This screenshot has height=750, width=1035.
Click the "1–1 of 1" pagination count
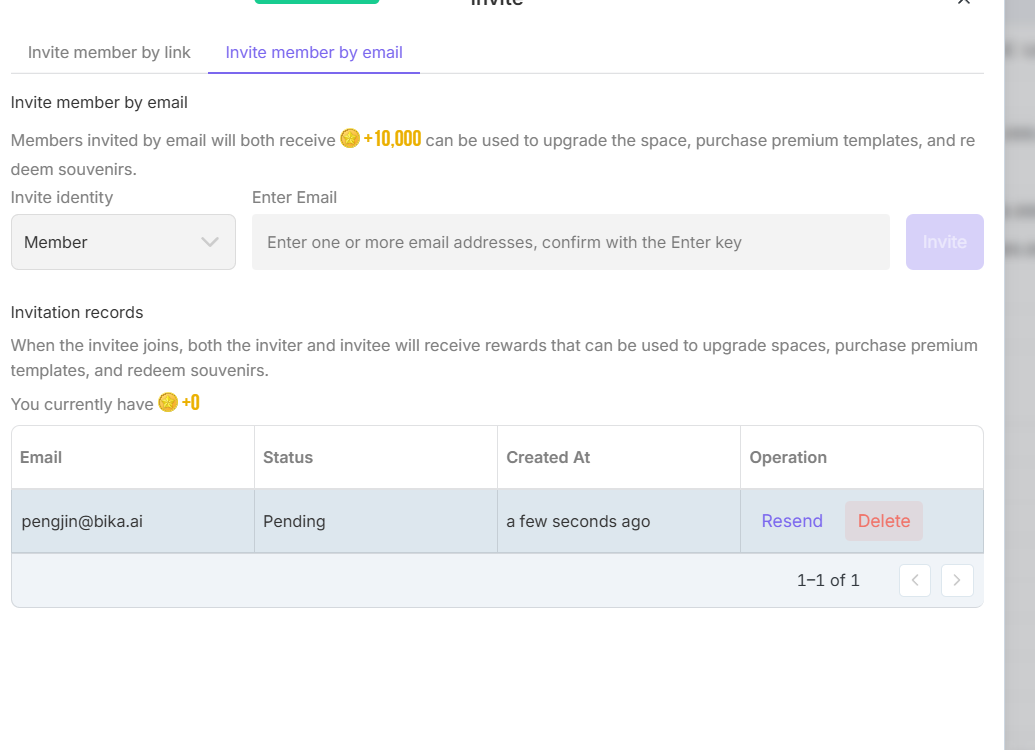[x=828, y=580]
